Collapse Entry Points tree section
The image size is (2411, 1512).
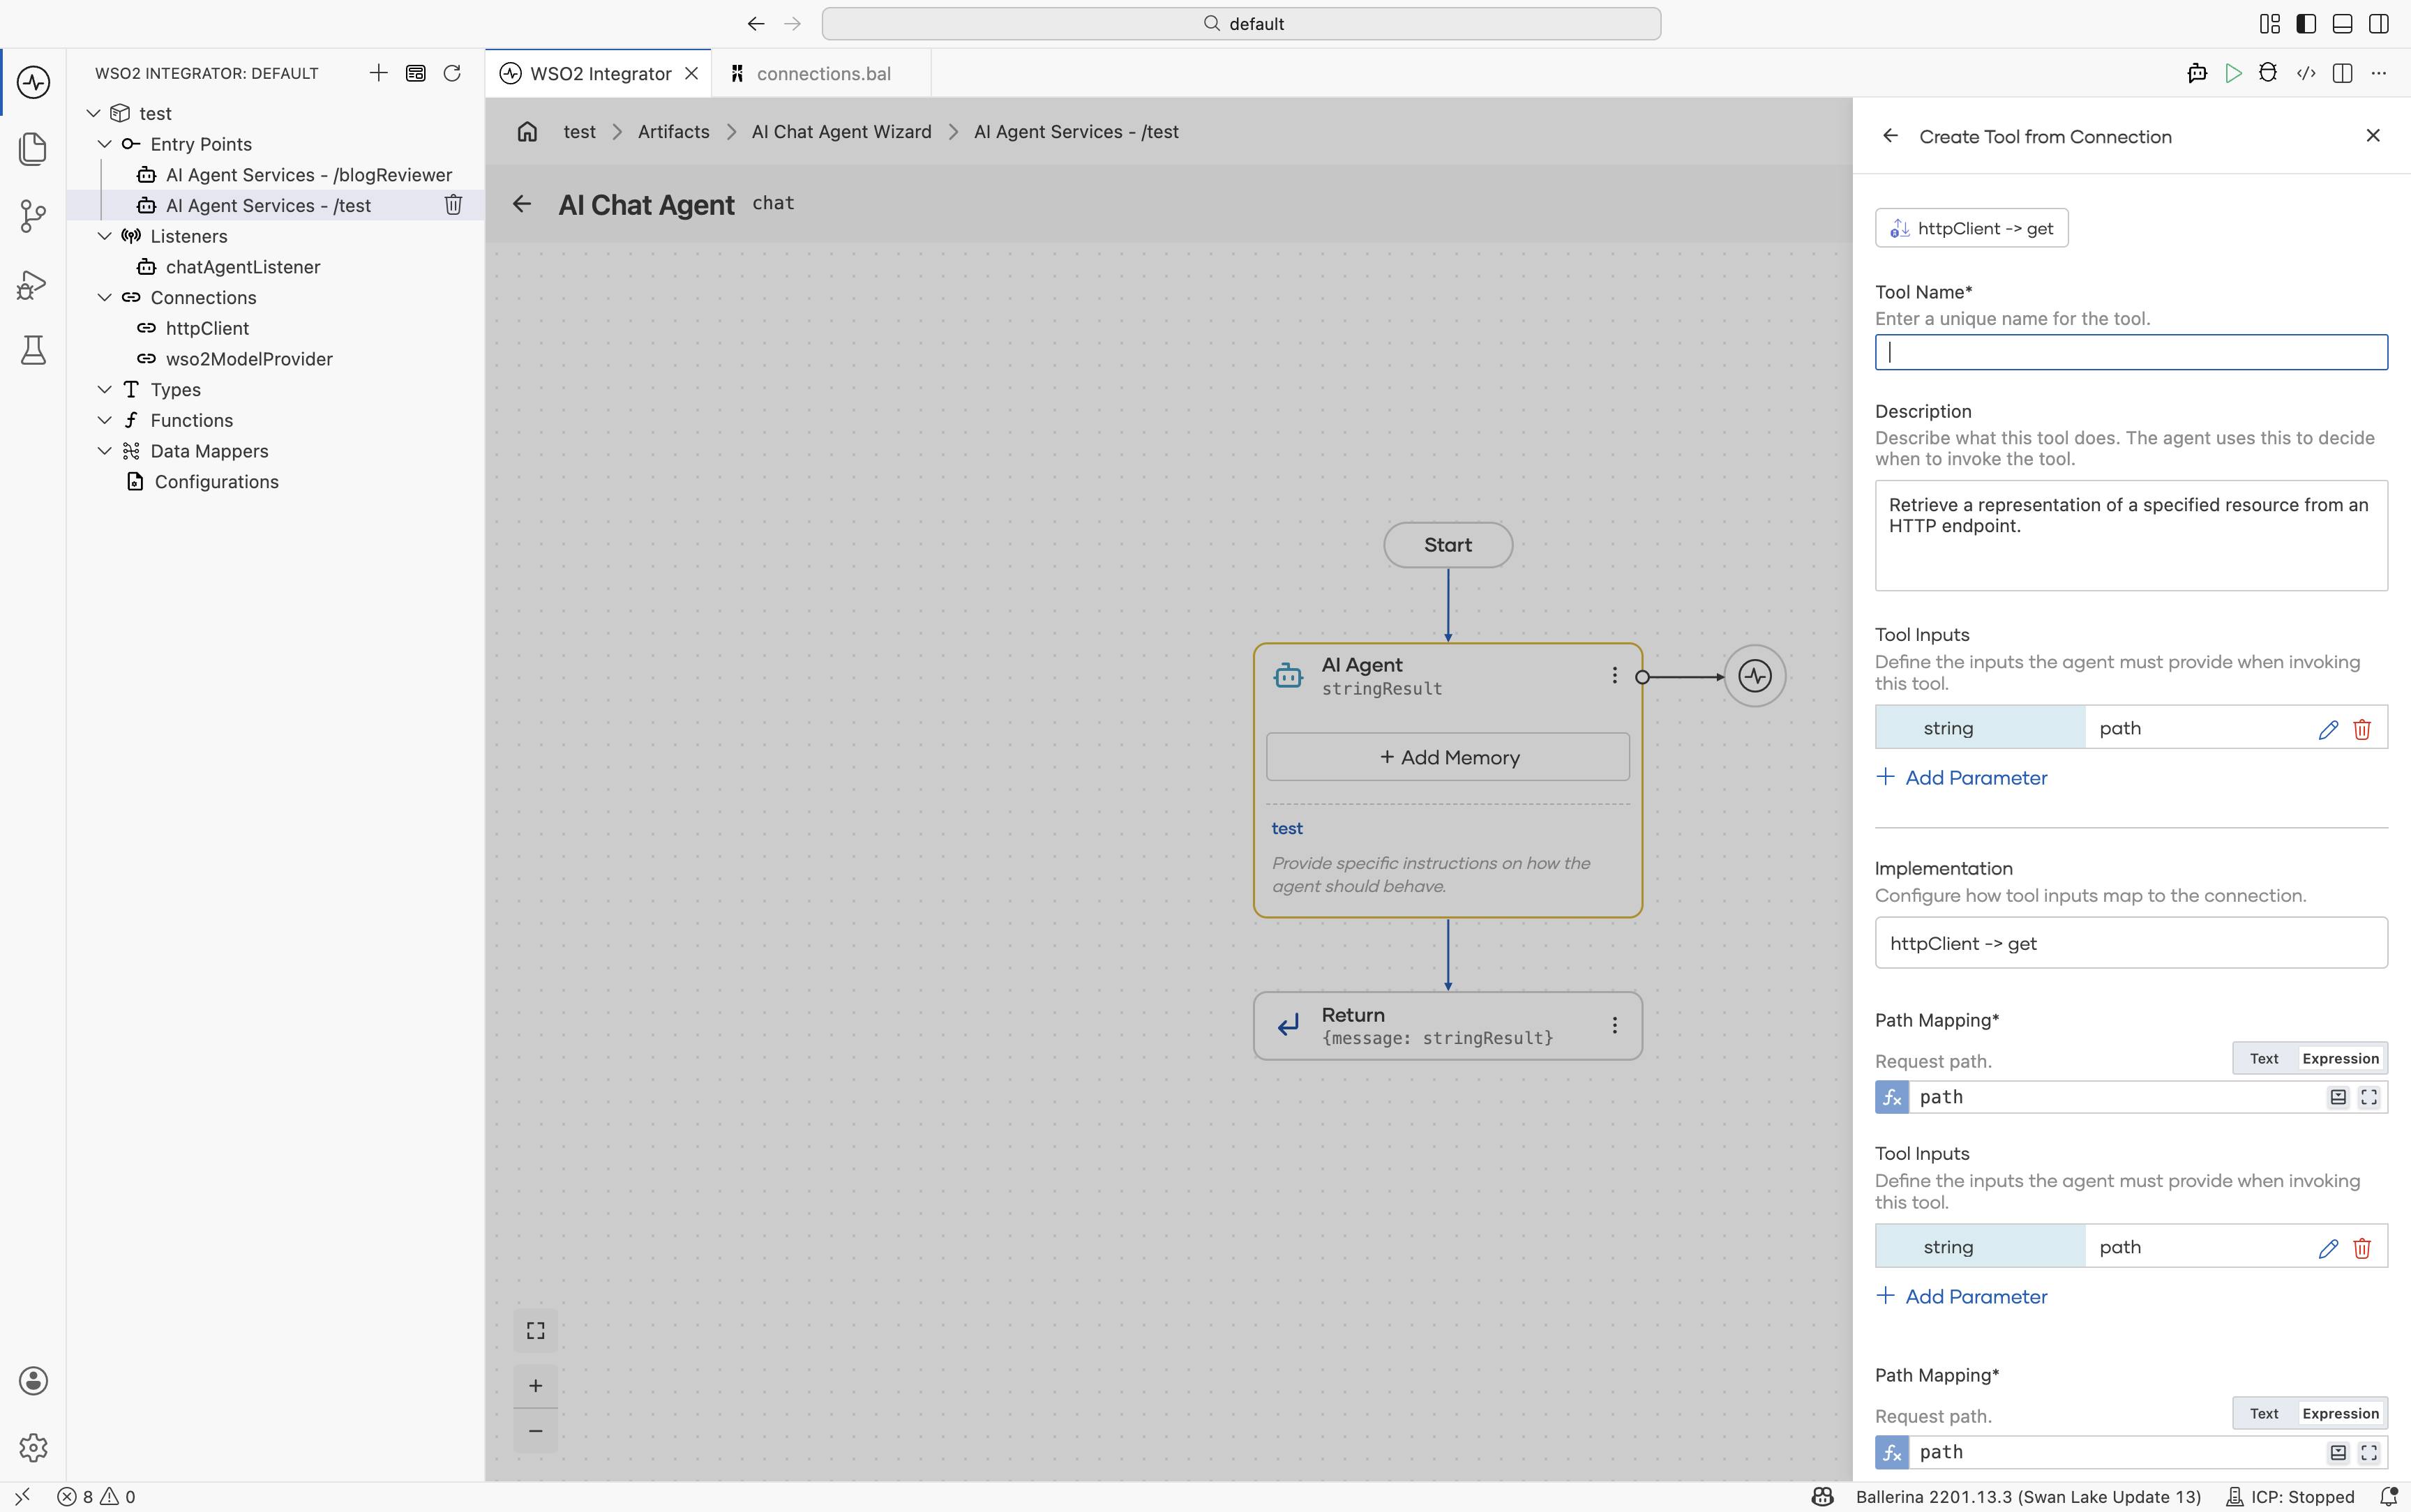coord(104,144)
